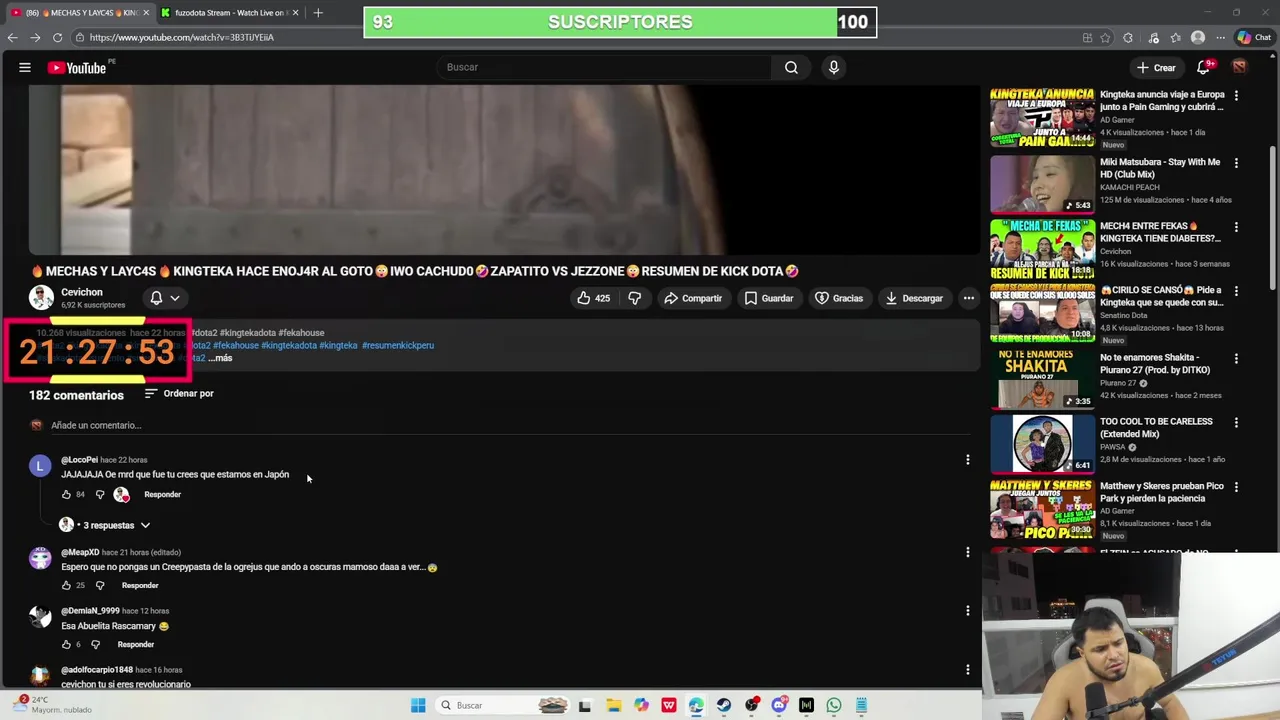Reload the page with refresh icon

tap(57, 37)
